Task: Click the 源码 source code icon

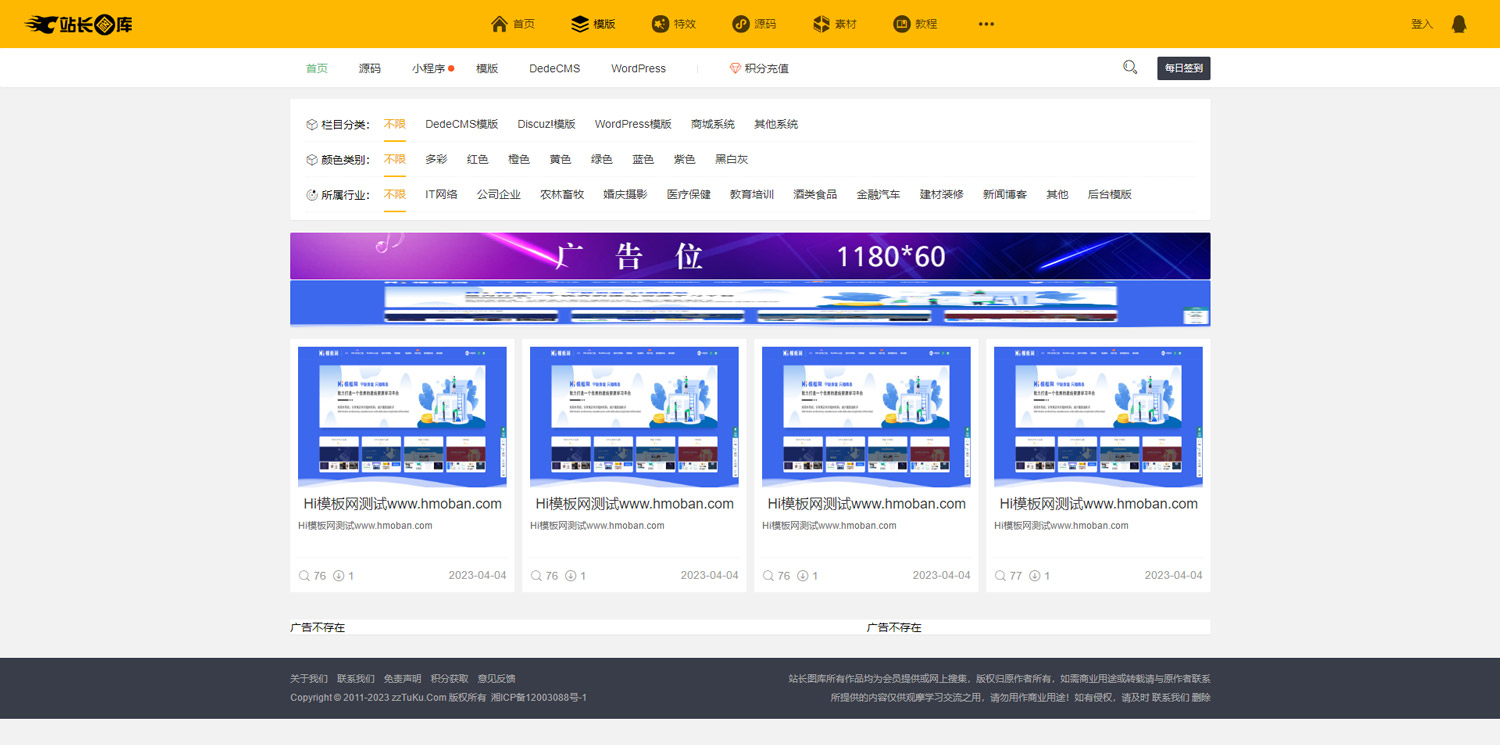Action: click(740, 24)
